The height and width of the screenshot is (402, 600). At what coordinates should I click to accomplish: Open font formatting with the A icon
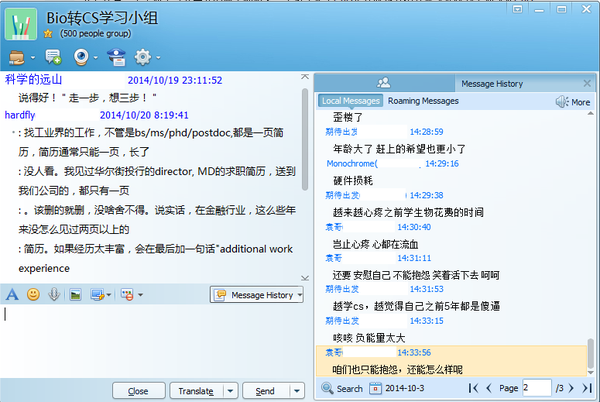12,294
